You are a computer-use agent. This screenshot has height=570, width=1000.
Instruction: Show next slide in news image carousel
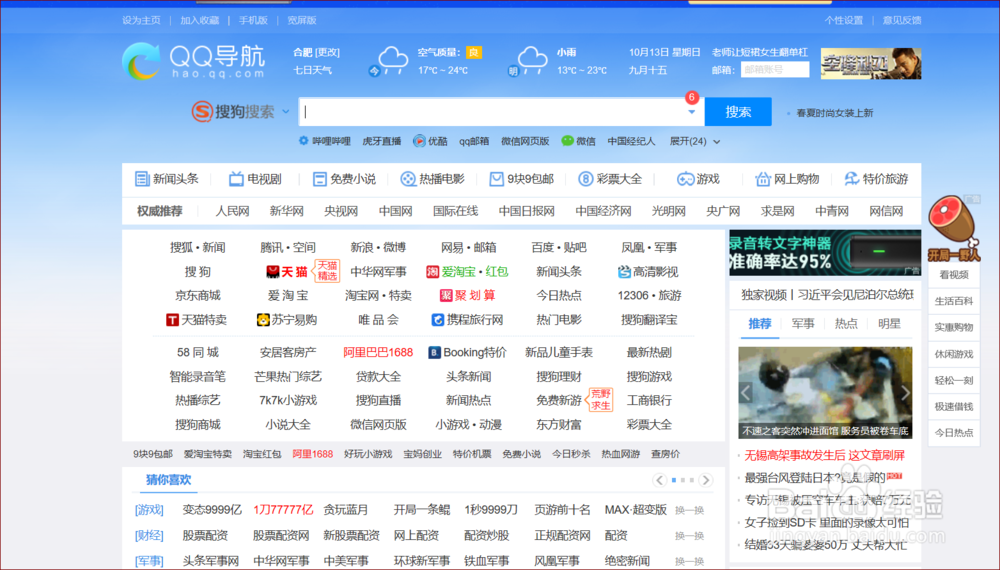(905, 393)
